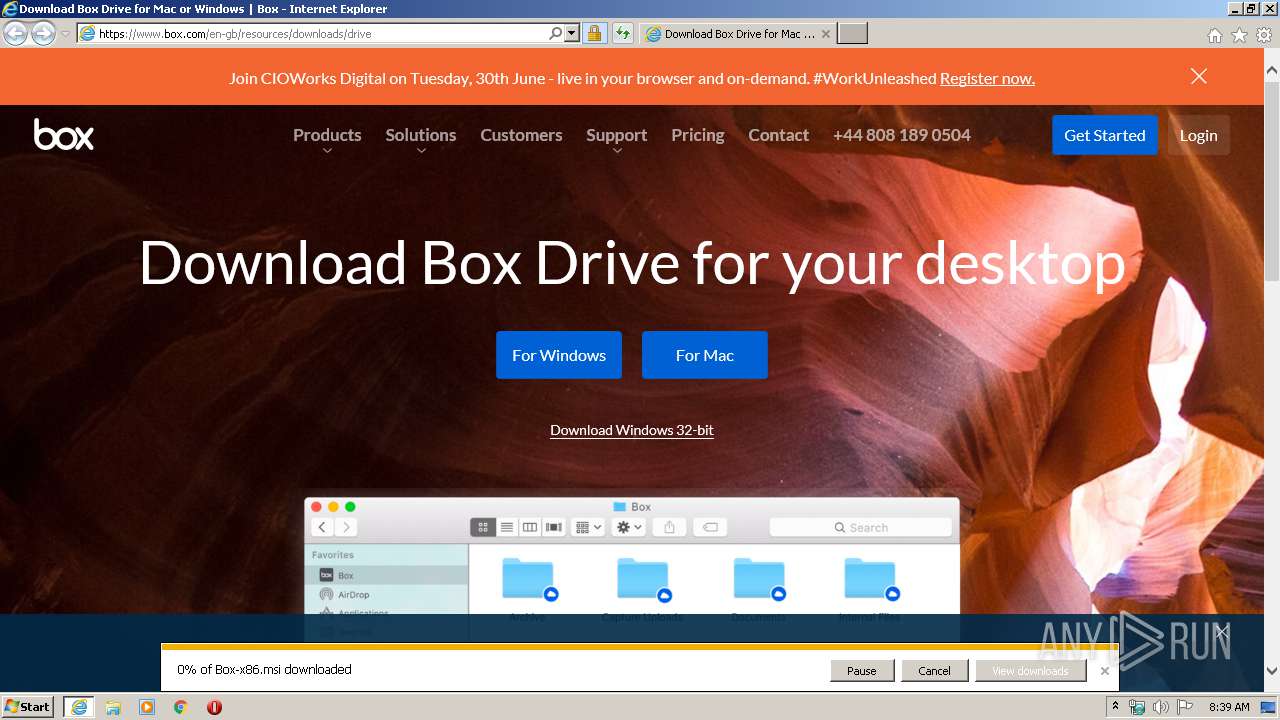
Task: Open the Home icon in browser toolbar
Action: pos(1214,35)
